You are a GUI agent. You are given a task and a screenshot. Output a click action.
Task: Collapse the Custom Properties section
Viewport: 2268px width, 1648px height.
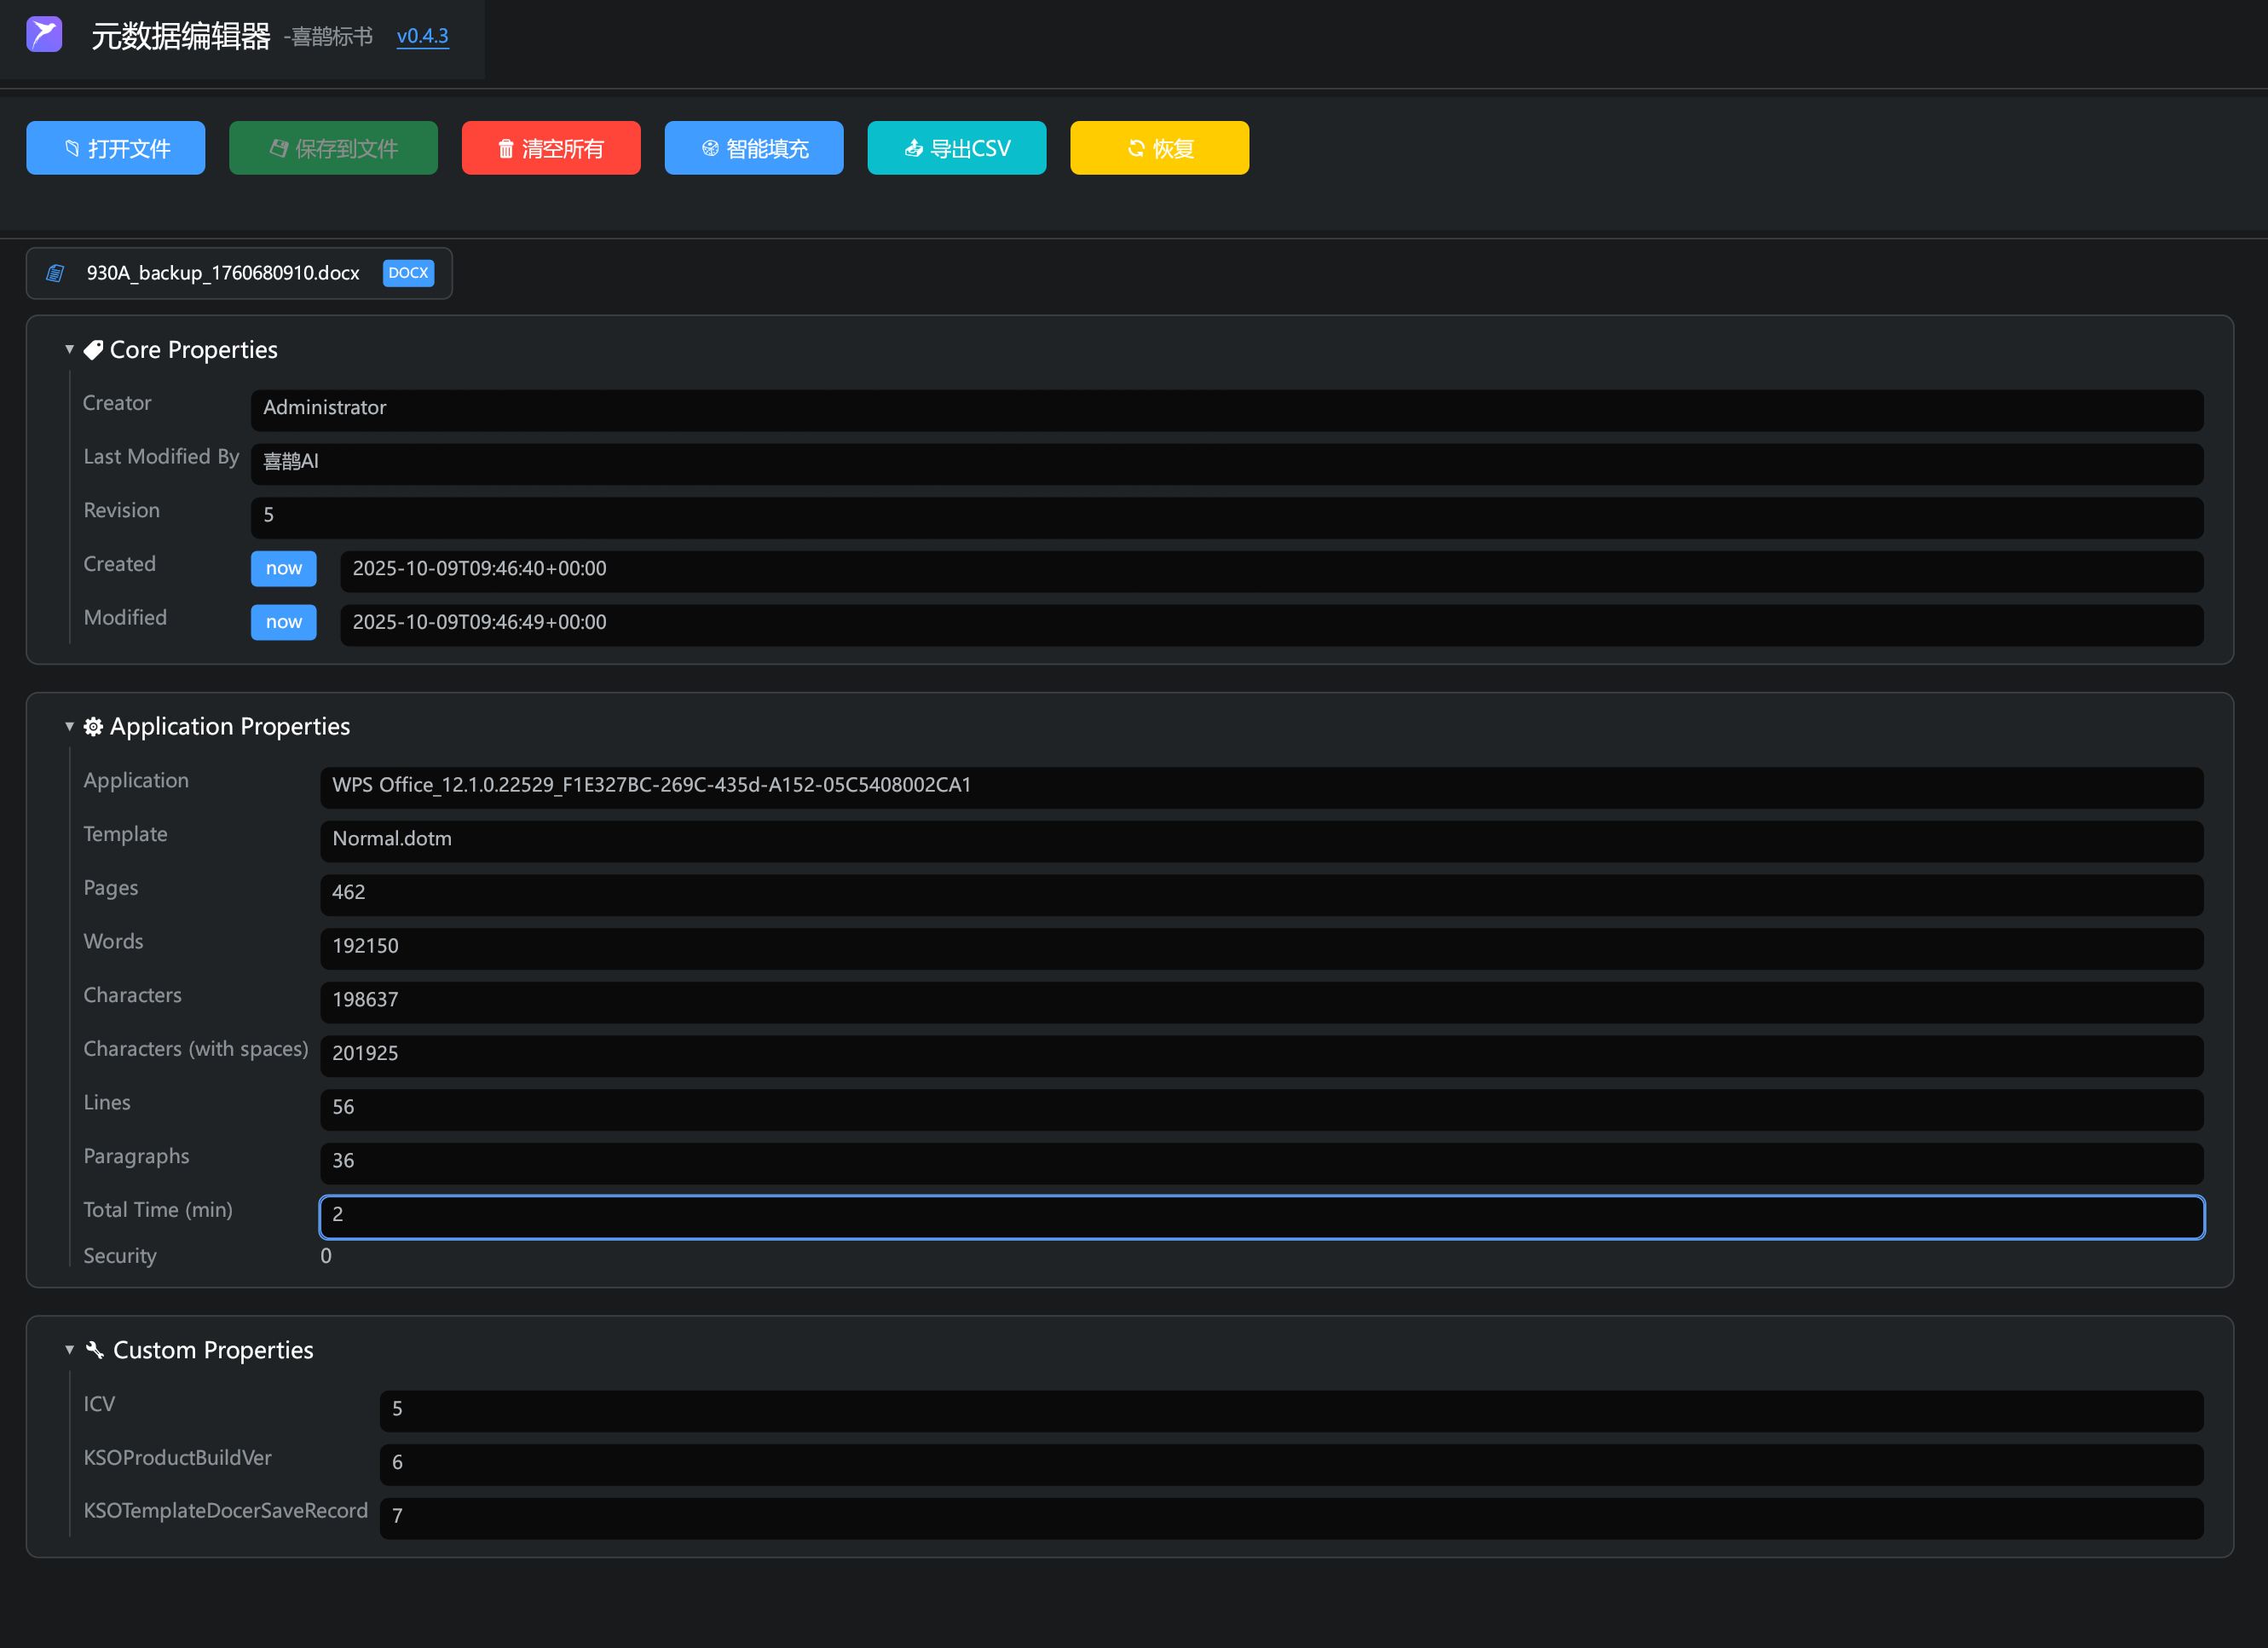click(x=69, y=1350)
